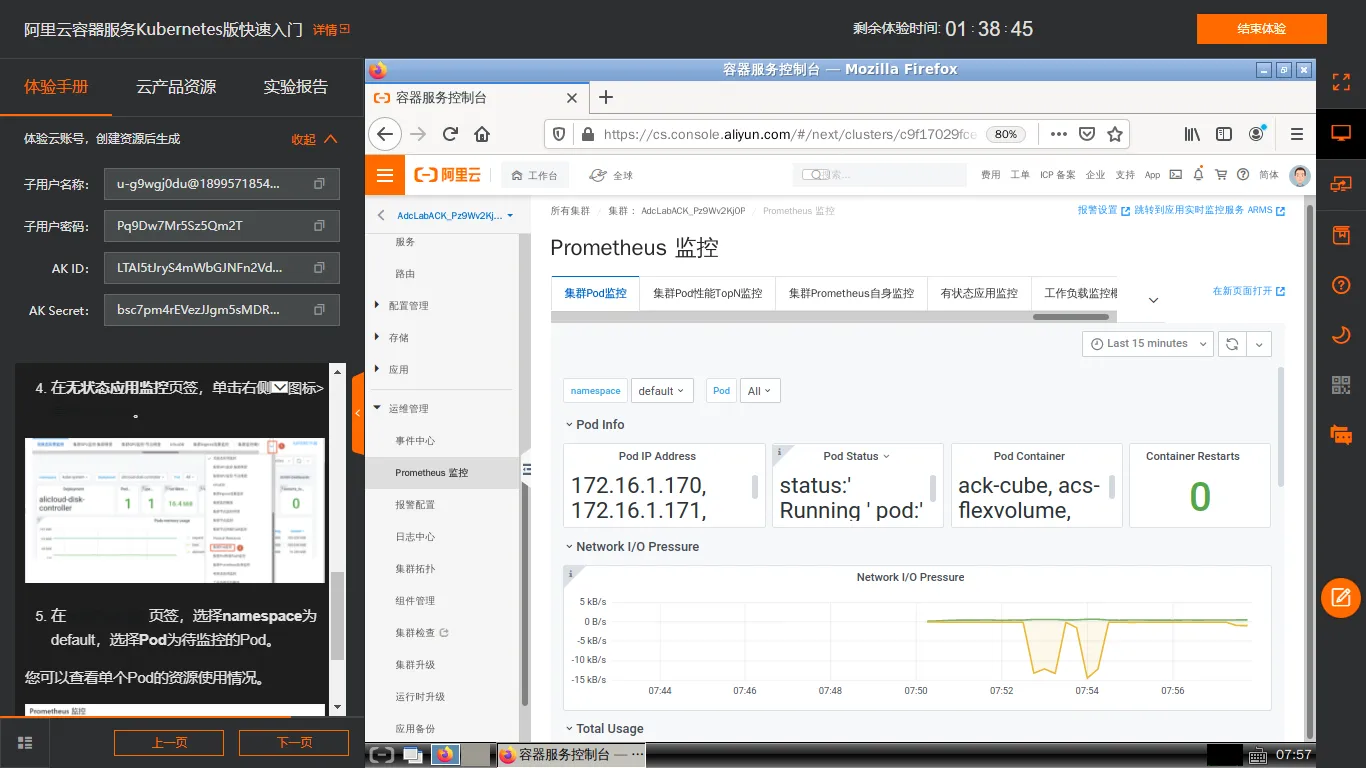Click 结束体验 button

point(1261,29)
